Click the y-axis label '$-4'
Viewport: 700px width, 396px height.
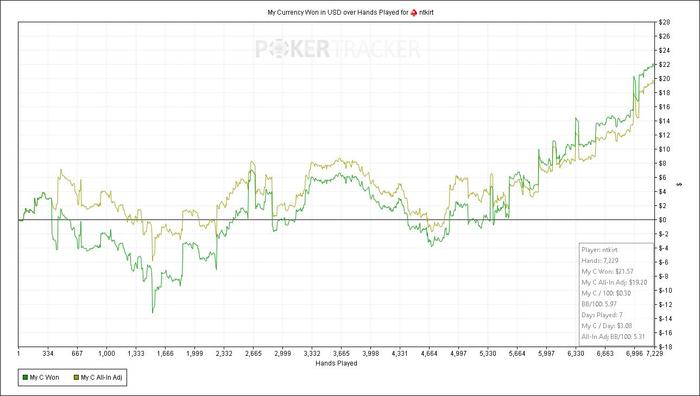[664, 248]
